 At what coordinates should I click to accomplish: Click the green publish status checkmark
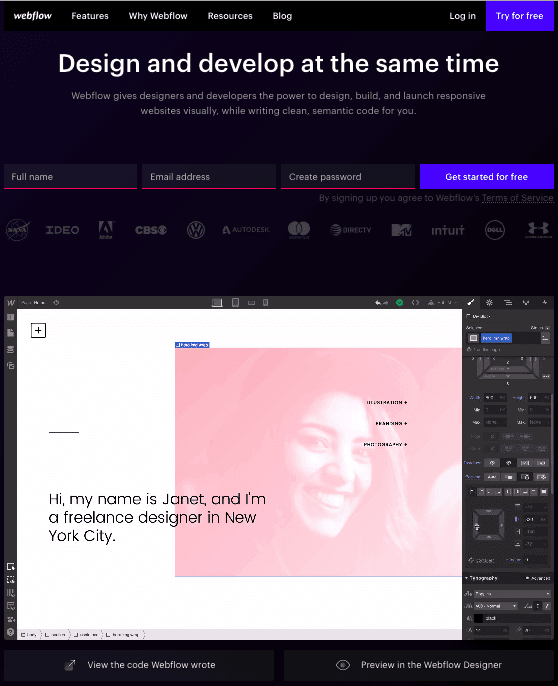(x=400, y=302)
